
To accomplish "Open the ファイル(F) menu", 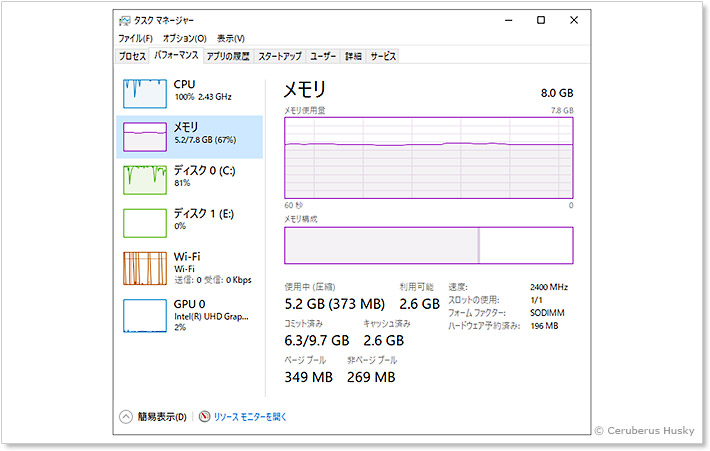I will 135,38.
